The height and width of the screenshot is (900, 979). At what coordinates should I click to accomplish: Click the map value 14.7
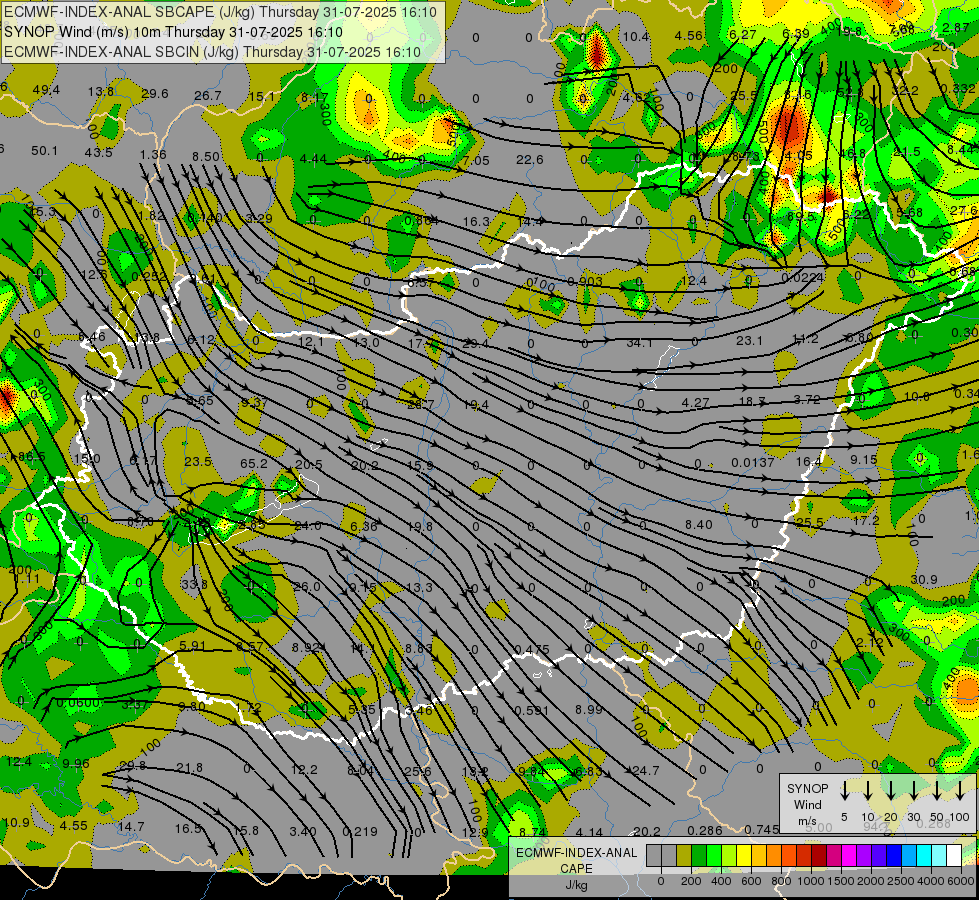pyautogui.click(x=131, y=826)
